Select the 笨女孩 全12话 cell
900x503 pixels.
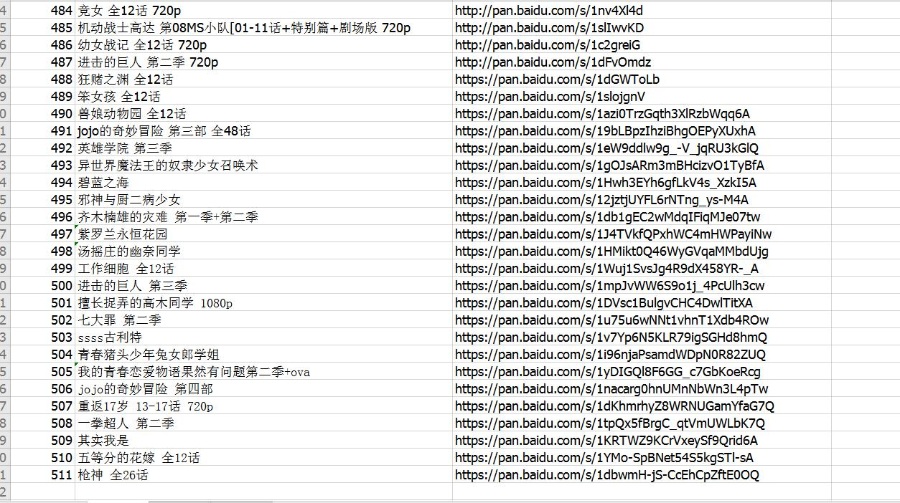(263, 96)
